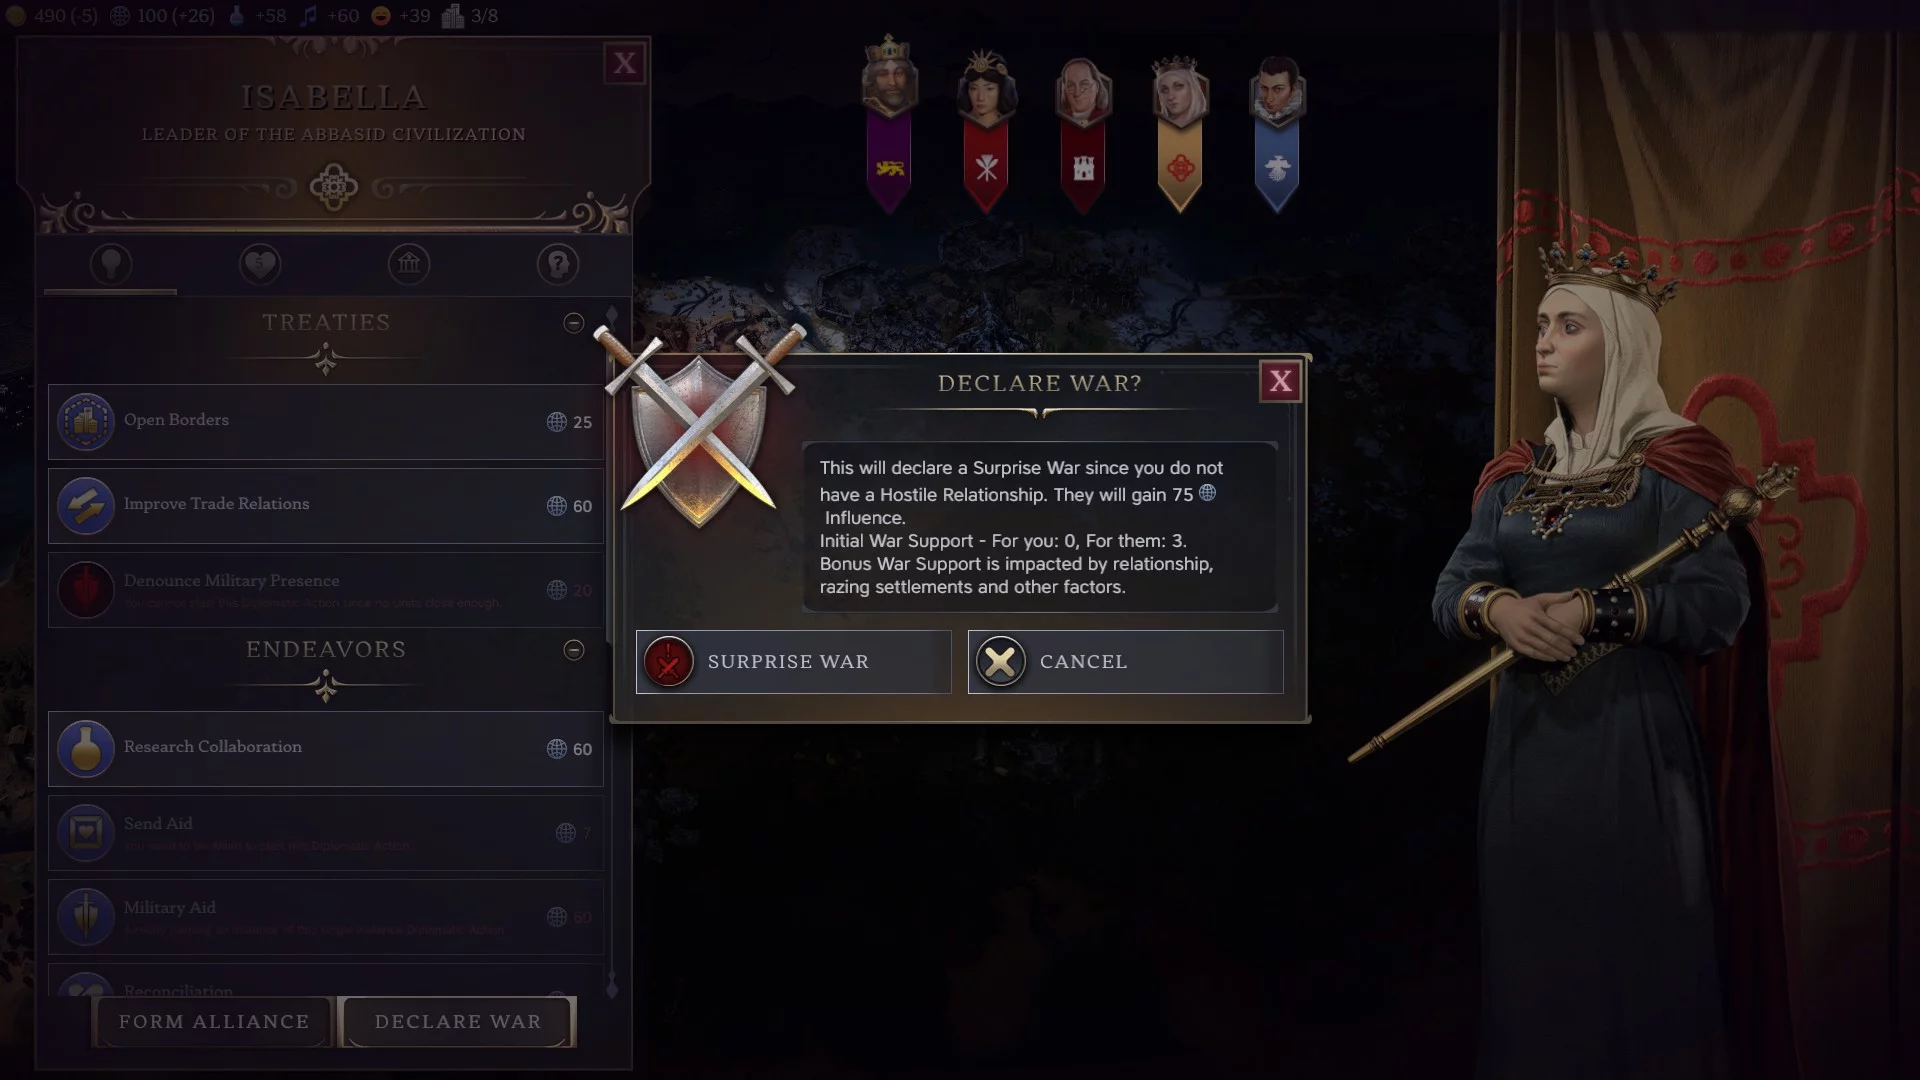This screenshot has height=1080, width=1920.
Task: Cancel the war declaration dialog
Action: pyautogui.click(x=1125, y=662)
